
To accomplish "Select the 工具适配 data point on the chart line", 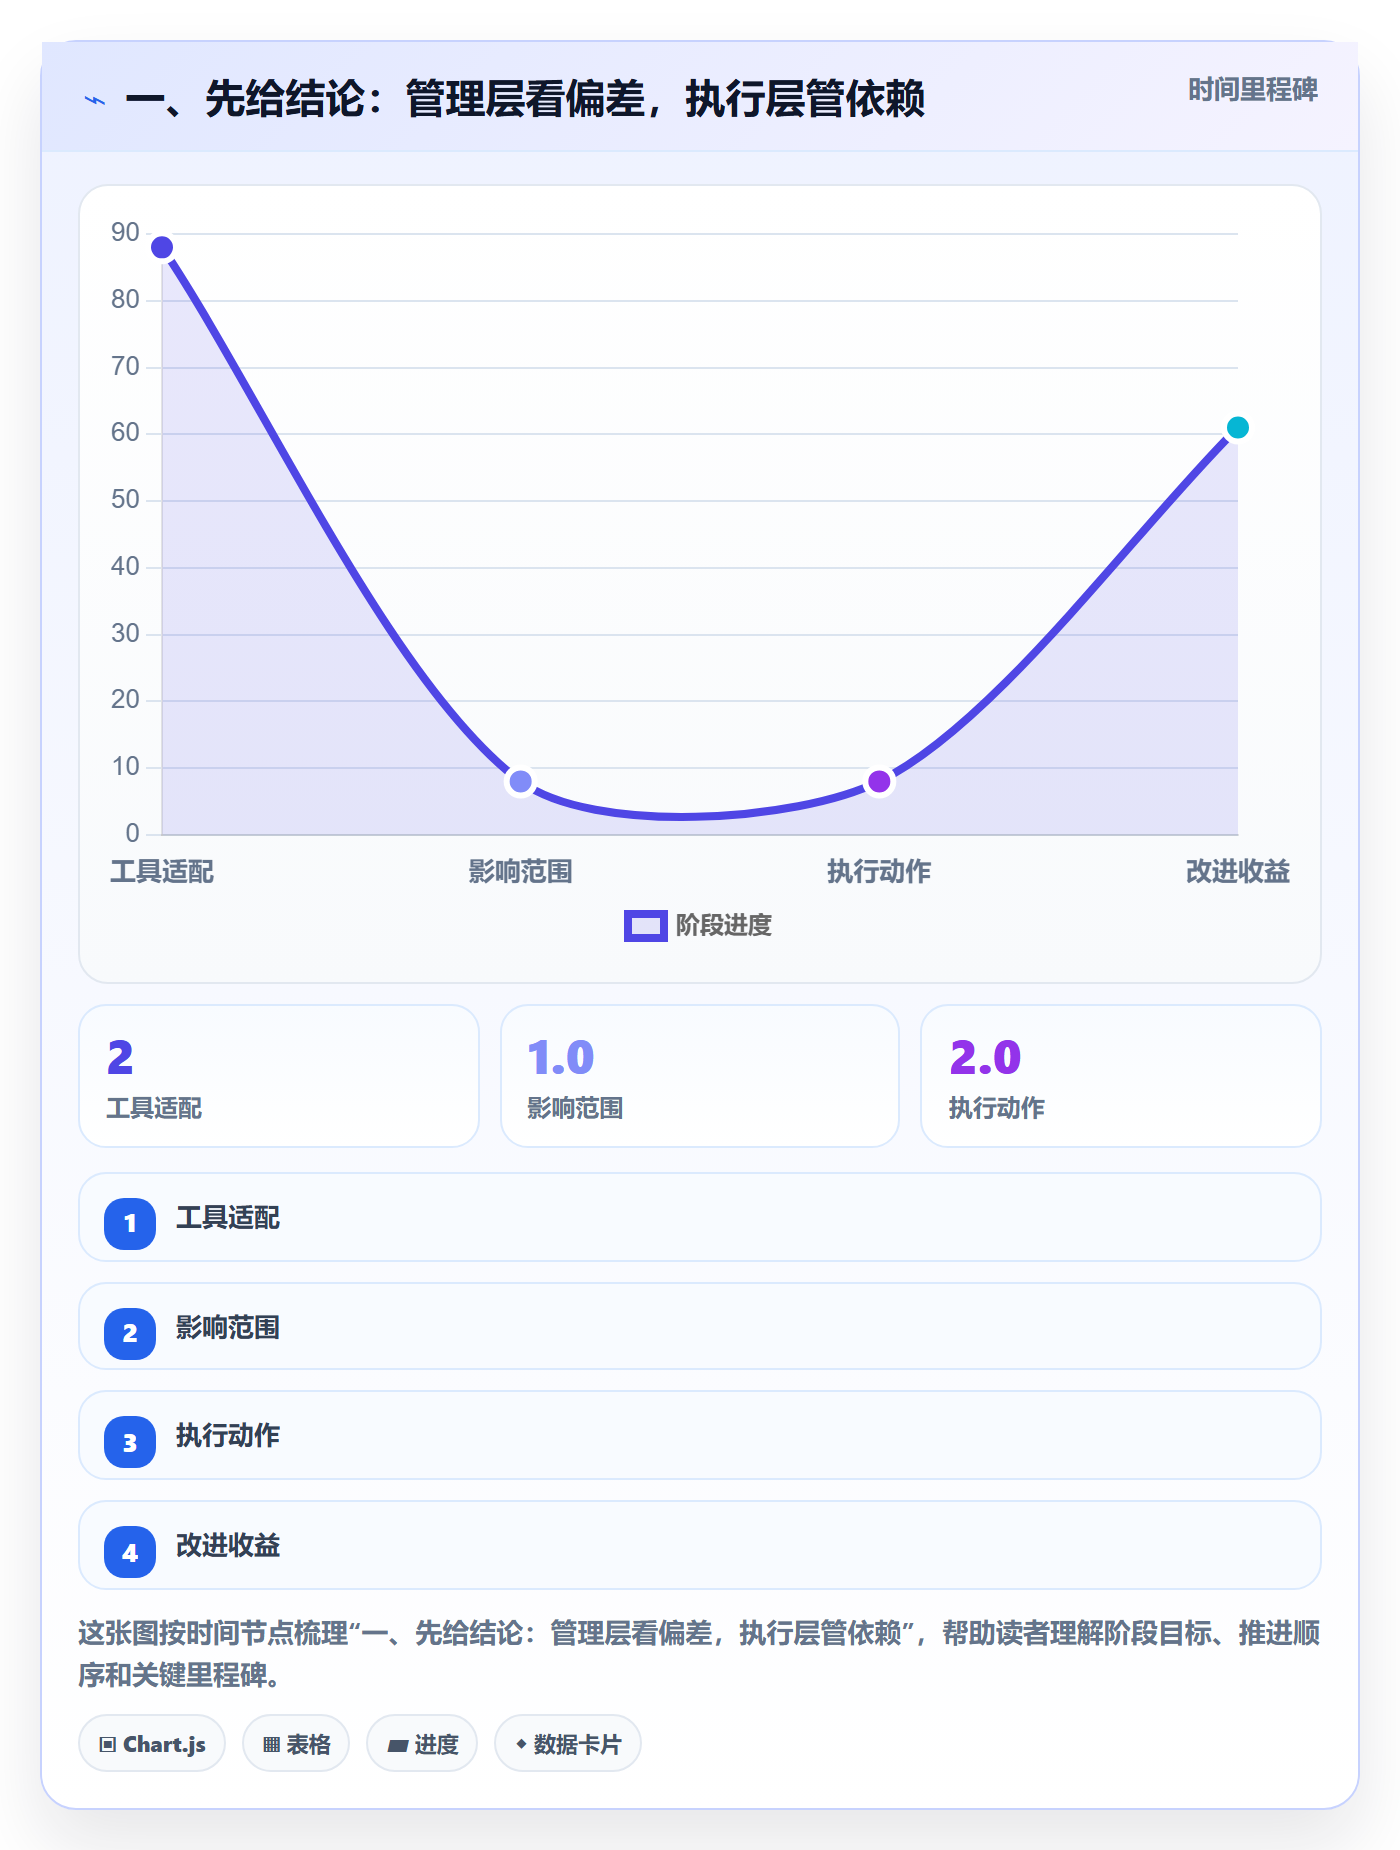I will pos(162,247).
